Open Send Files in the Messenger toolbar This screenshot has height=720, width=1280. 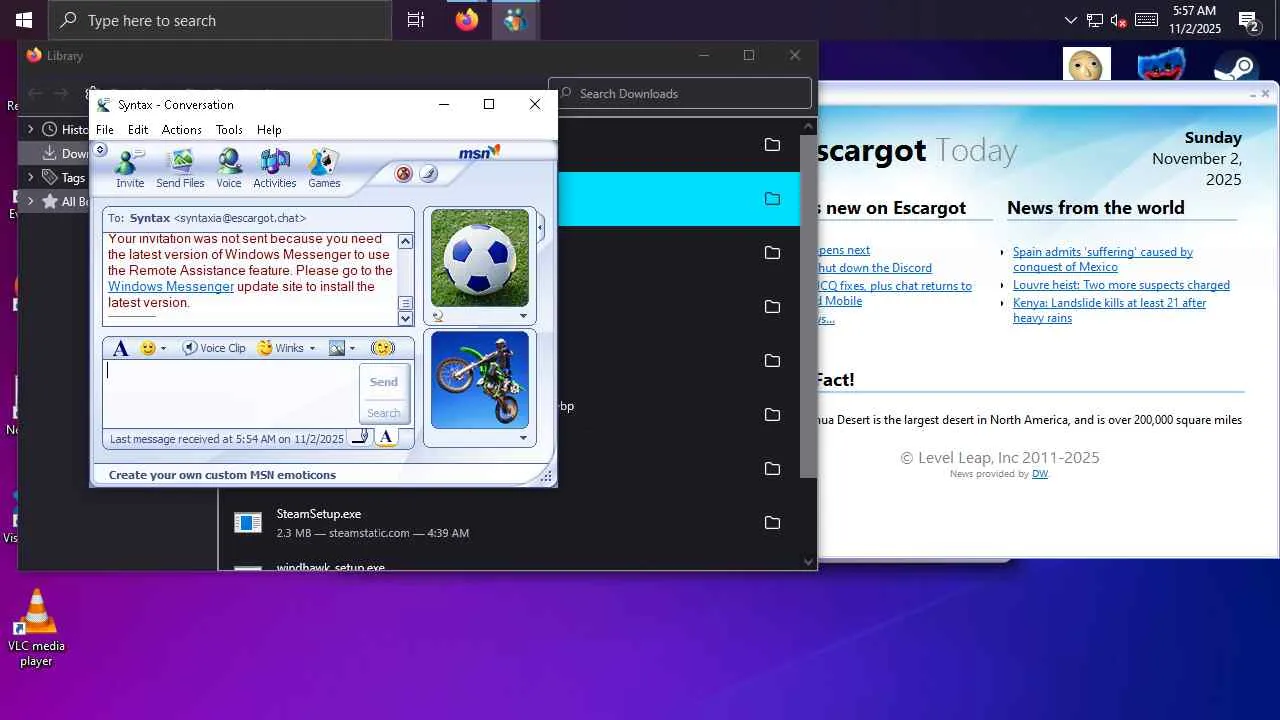click(x=180, y=168)
